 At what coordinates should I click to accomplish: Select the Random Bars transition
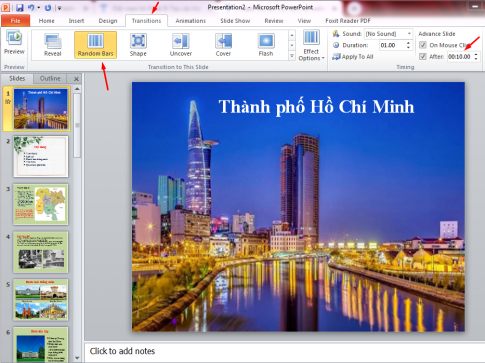coord(95,45)
